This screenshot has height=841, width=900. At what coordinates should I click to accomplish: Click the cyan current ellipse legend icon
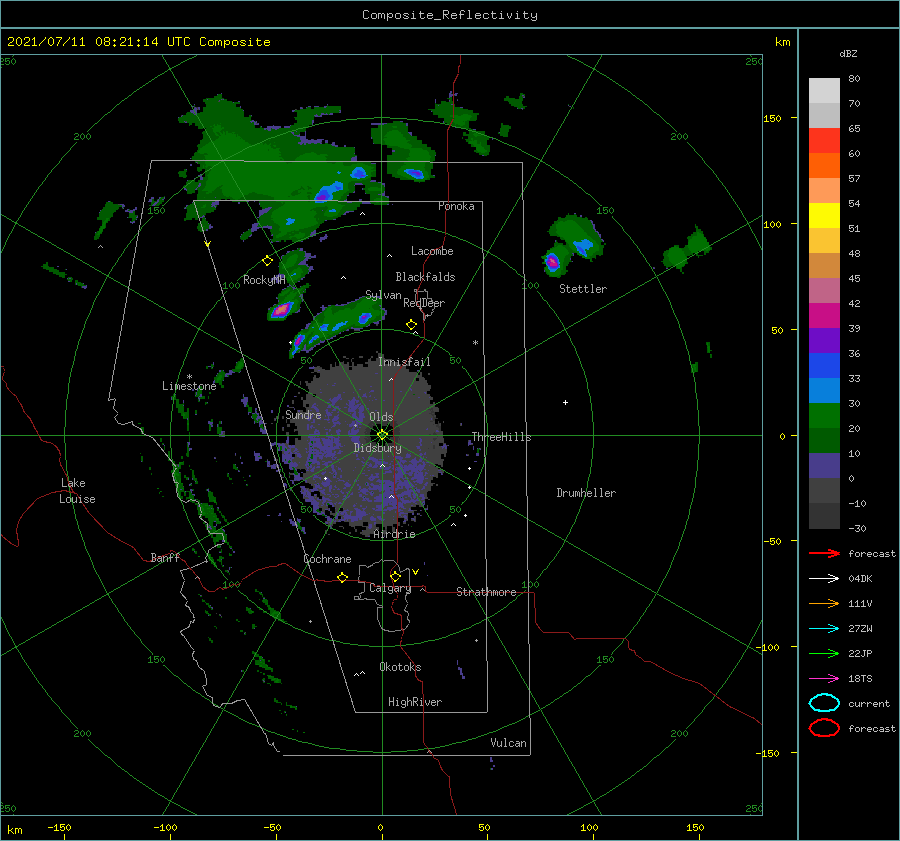(824, 703)
